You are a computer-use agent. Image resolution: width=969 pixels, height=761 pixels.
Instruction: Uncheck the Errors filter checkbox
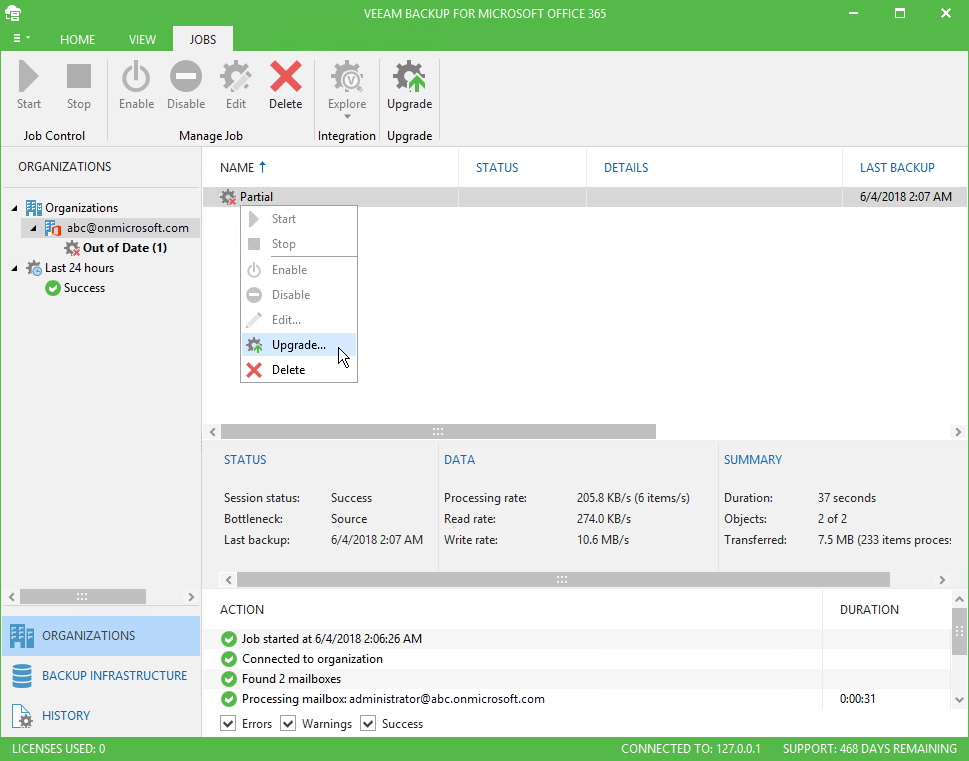pos(228,723)
